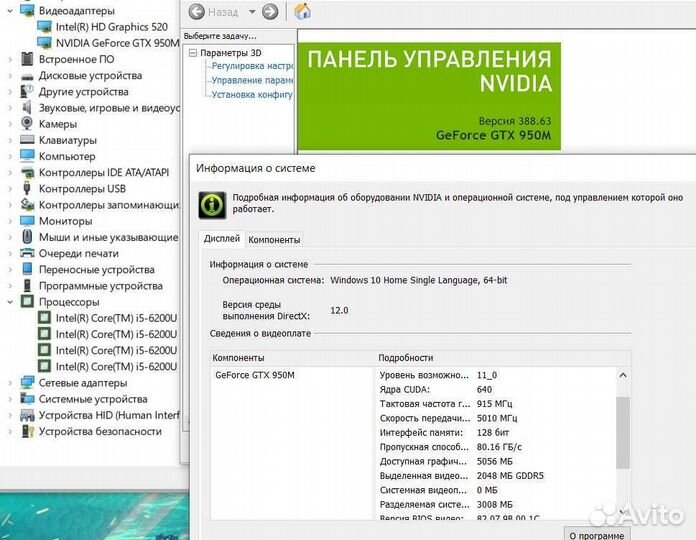
Task: Select the Ядра CUDA row
Action: (x=496, y=390)
